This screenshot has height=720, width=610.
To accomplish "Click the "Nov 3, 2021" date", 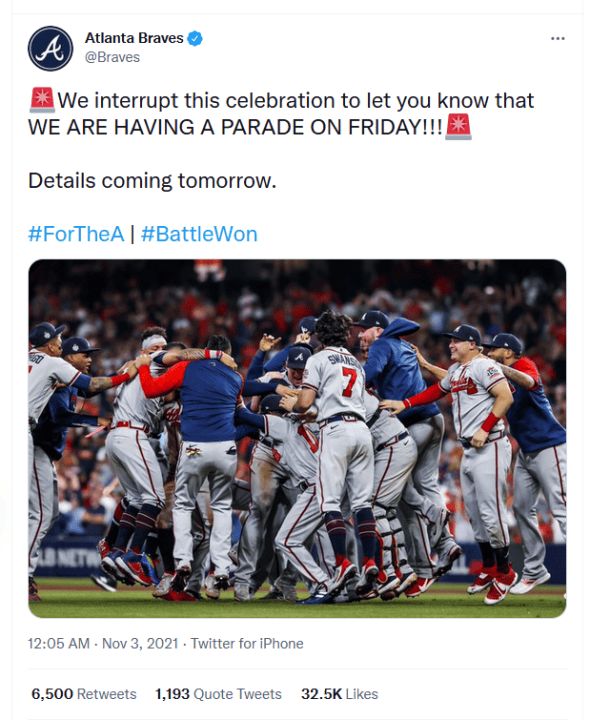I will point(141,644).
